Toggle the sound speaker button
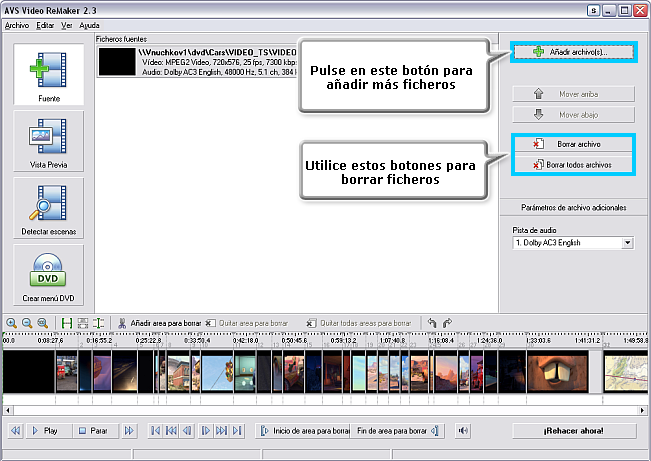Screen dimensions: 651x461 463,431
